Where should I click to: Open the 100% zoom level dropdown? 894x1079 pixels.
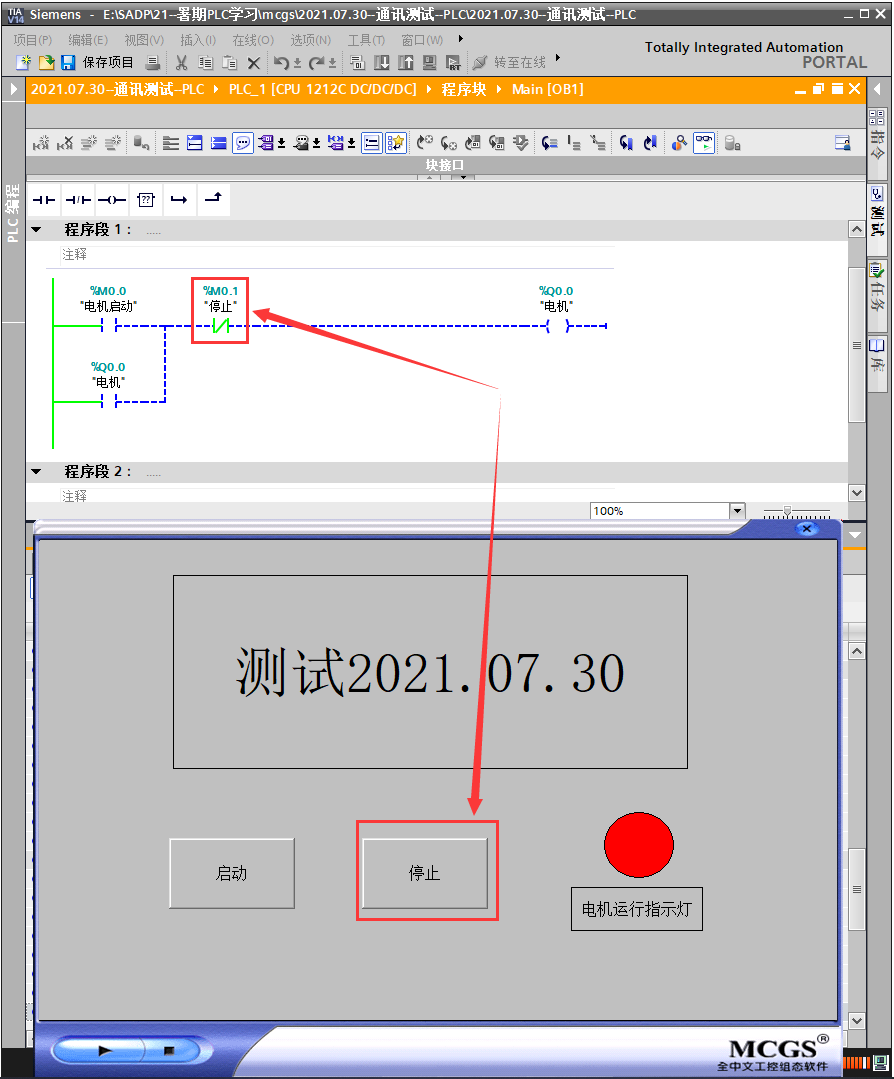click(737, 511)
